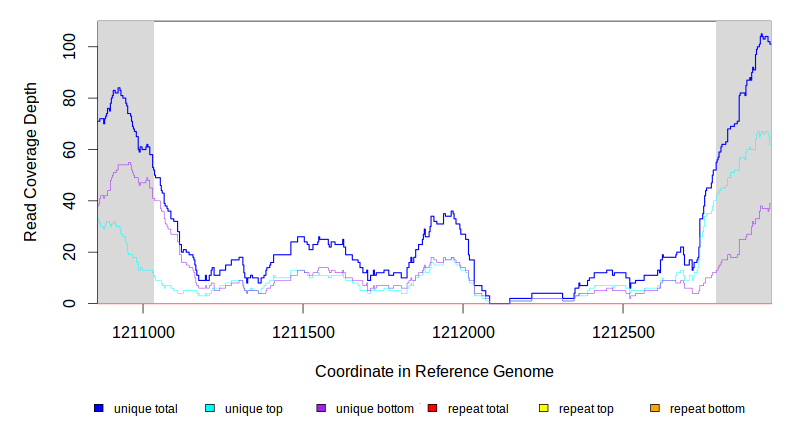Click the red repeat total legend swatch
This screenshot has height=432, width=792.
click(432, 409)
